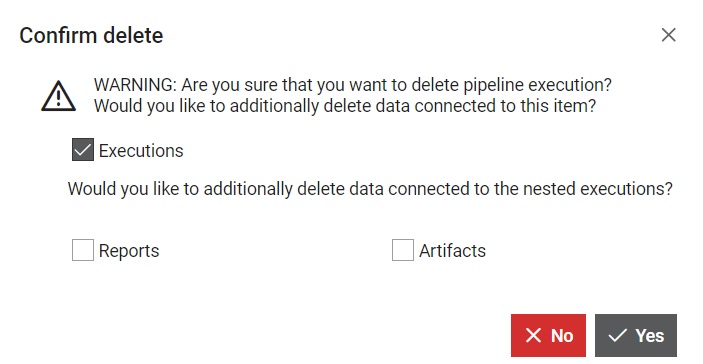
Task: Click blank space between Reports and Artifacts
Action: pyautogui.click(x=275, y=250)
